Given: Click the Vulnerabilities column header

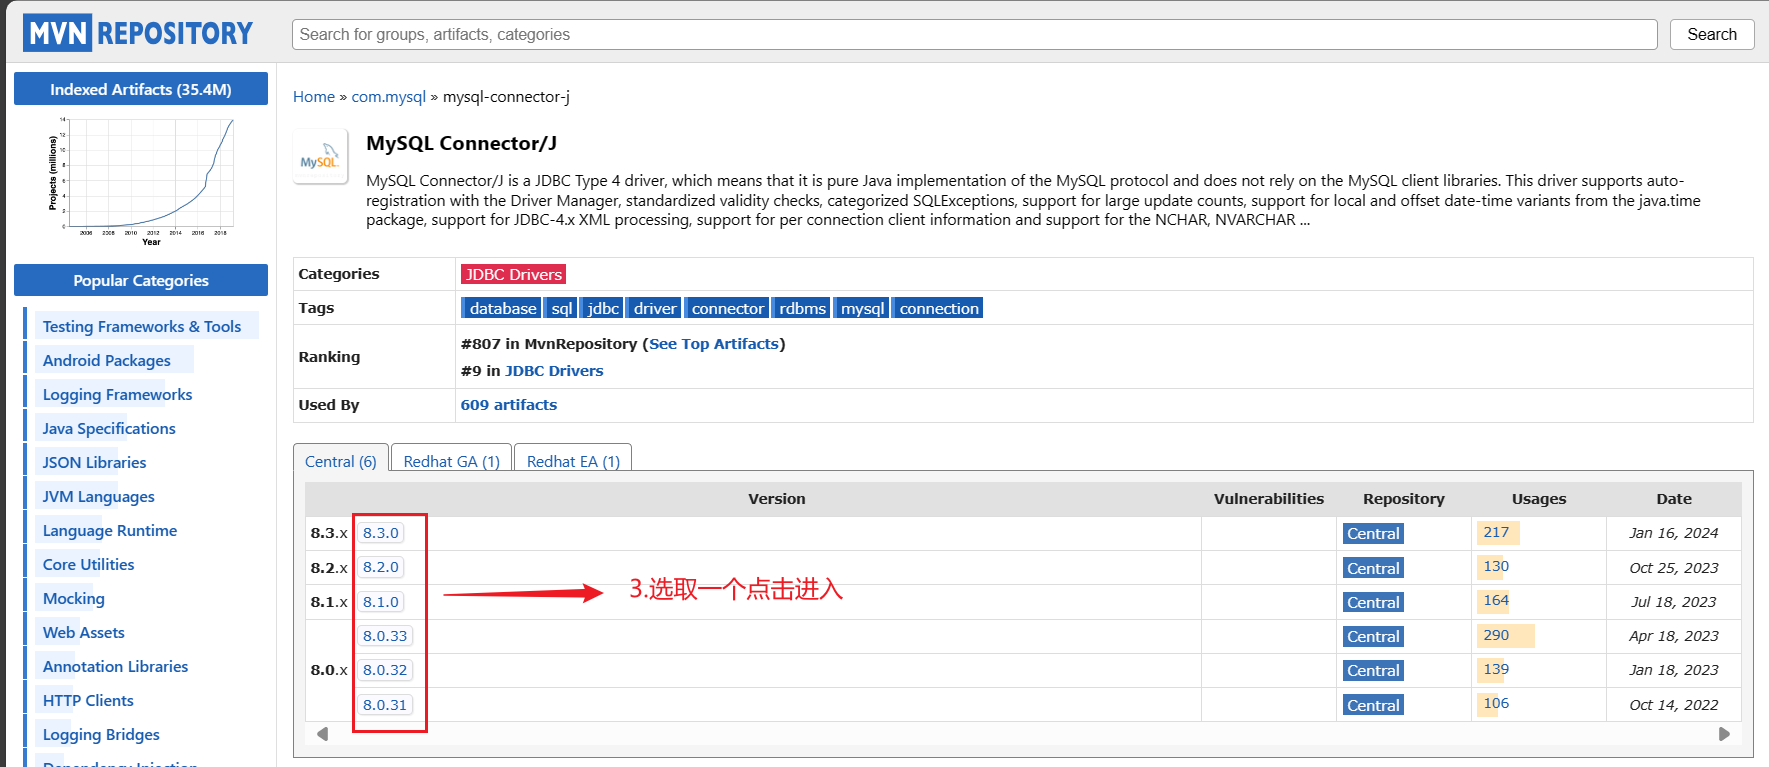Looking at the screenshot, I should click(1268, 499).
